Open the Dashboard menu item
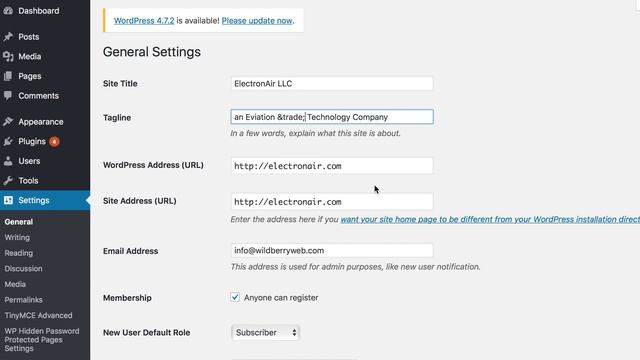 tap(39, 11)
